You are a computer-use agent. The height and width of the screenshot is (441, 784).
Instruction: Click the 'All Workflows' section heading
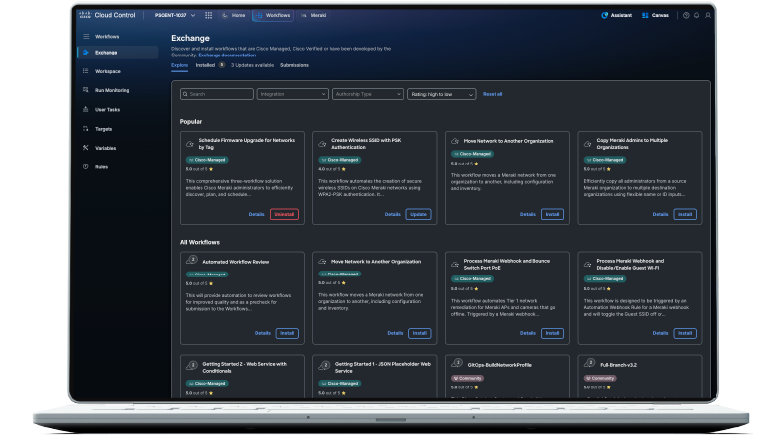pos(200,242)
